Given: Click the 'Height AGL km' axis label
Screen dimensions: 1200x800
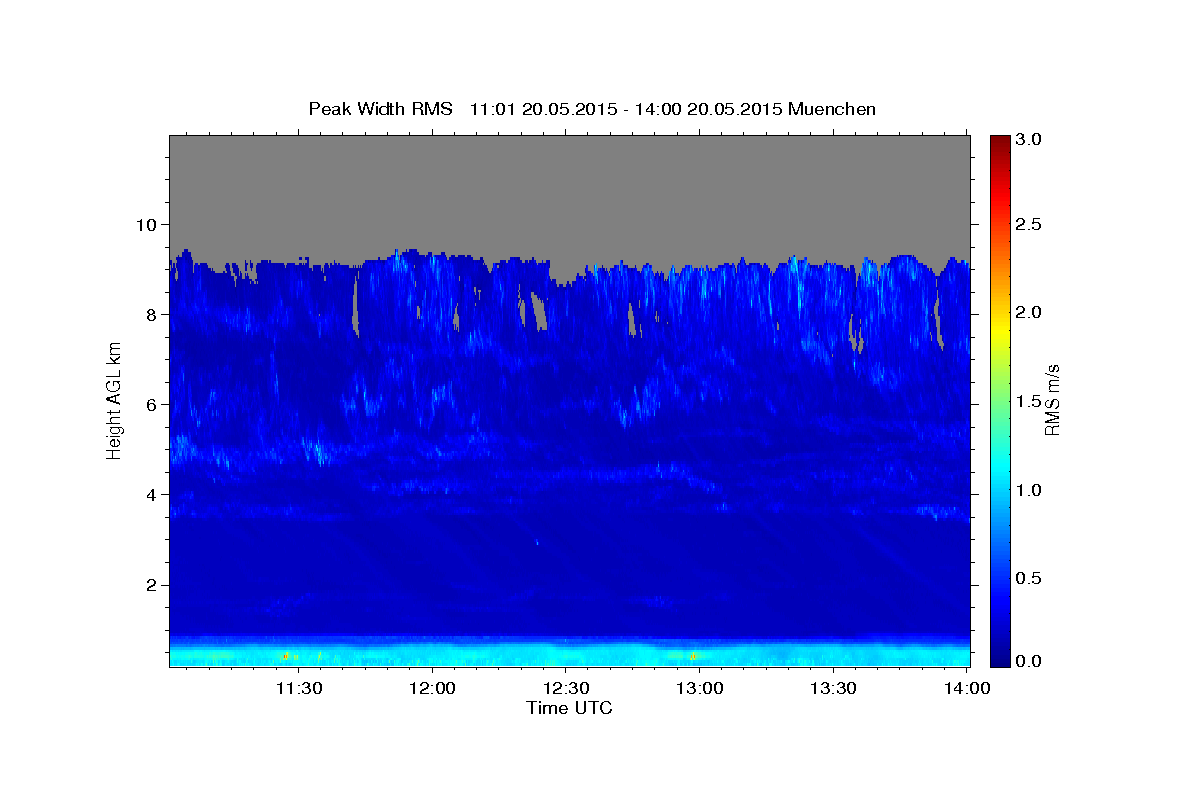Looking at the screenshot, I should [114, 401].
